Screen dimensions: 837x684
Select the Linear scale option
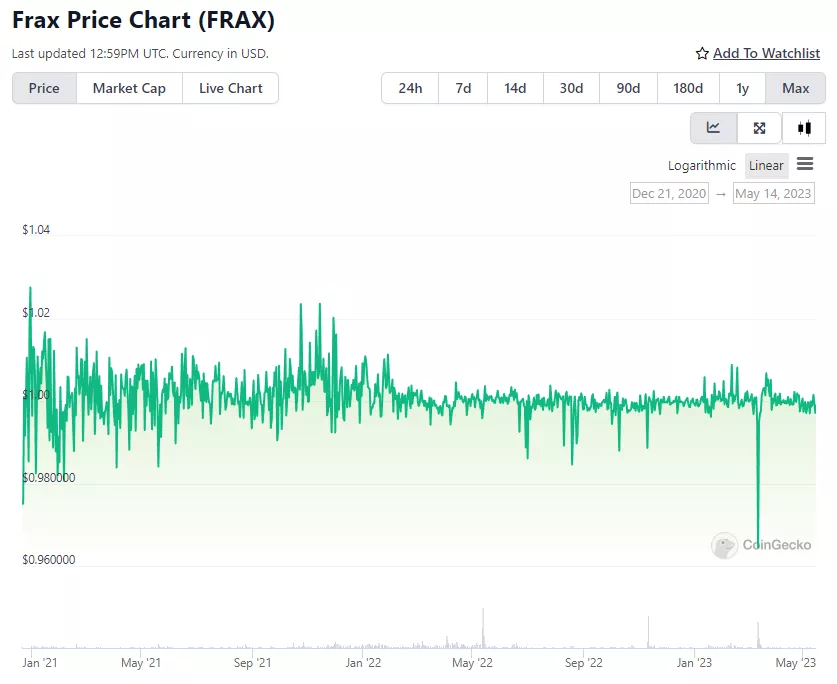[x=766, y=165]
